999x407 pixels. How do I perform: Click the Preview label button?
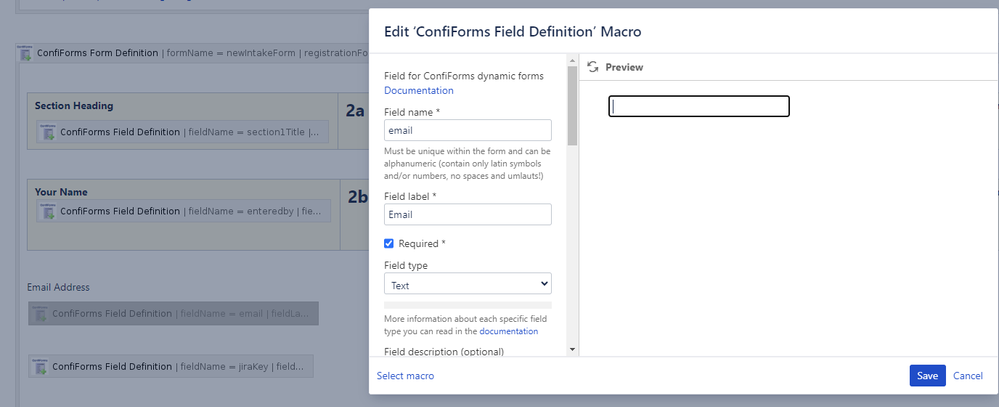click(624, 67)
